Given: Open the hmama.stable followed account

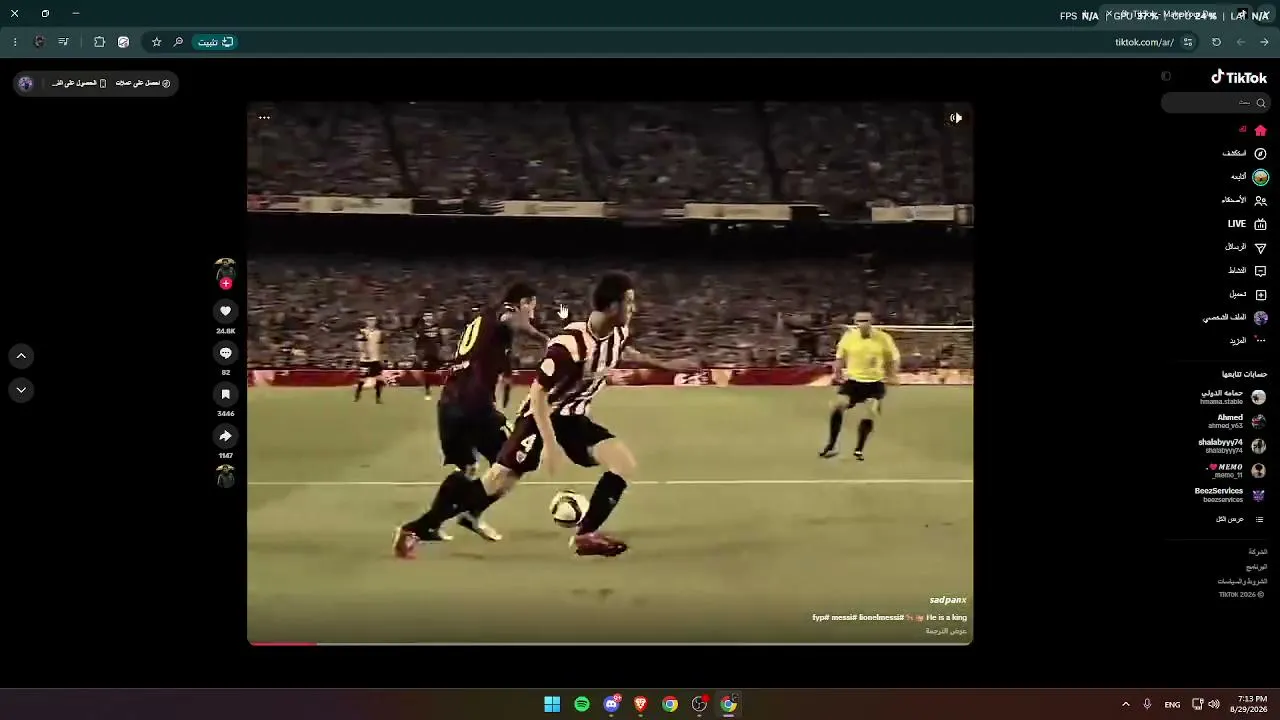Looking at the screenshot, I should tap(1233, 397).
